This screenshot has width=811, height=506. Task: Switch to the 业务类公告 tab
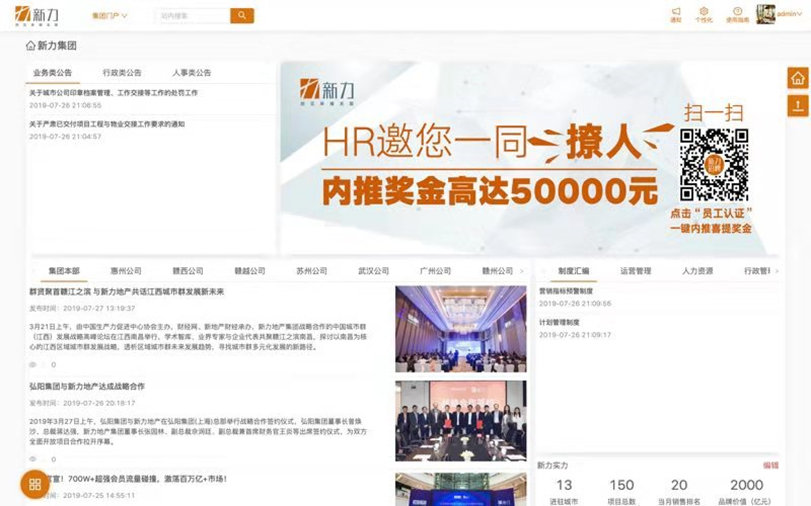pos(52,73)
